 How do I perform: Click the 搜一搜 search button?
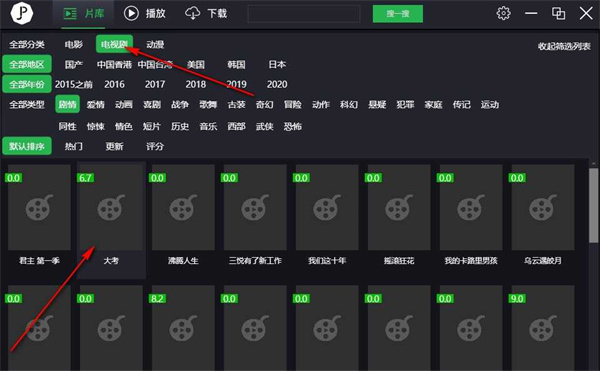click(x=398, y=14)
